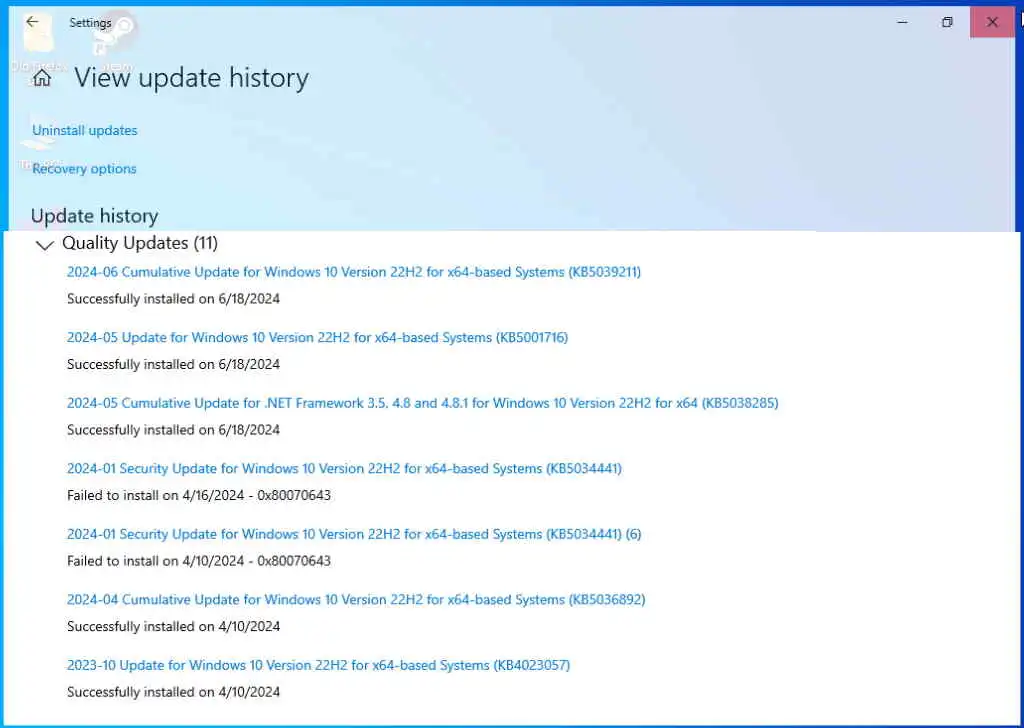Image resolution: width=1024 pixels, height=728 pixels.
Task: Collapse the Quality Updates (11) section
Action: click(x=44, y=245)
